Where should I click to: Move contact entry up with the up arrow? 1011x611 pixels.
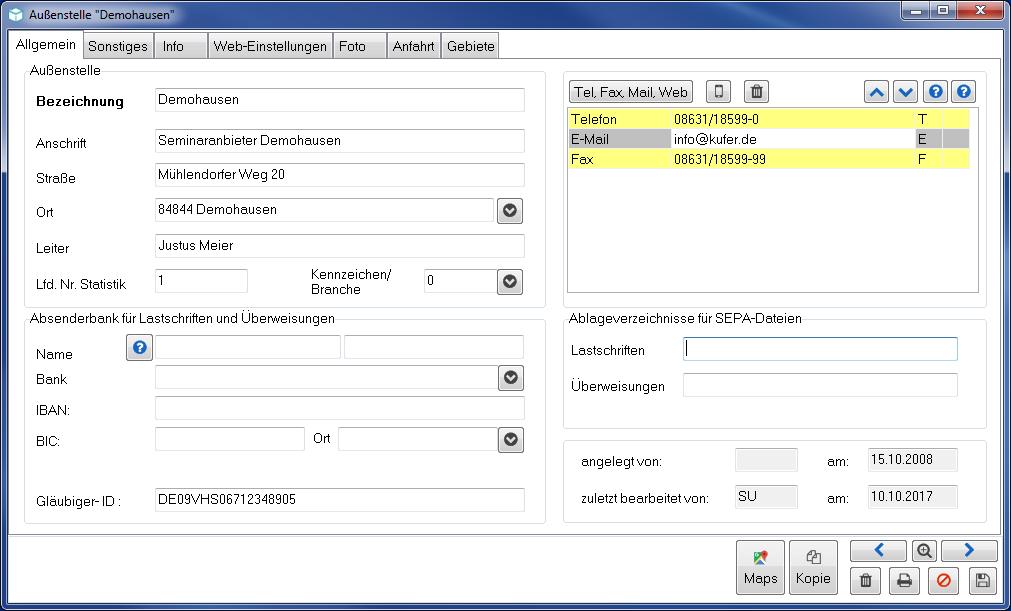(x=876, y=92)
